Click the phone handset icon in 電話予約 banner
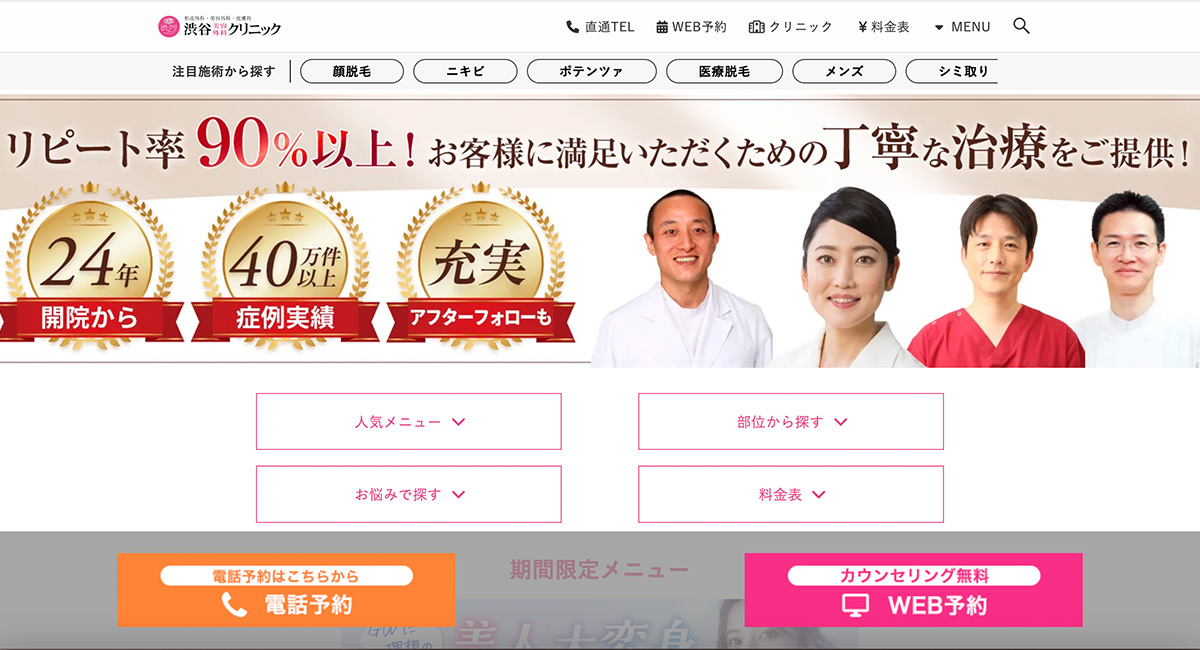The image size is (1200, 650). pos(234,604)
